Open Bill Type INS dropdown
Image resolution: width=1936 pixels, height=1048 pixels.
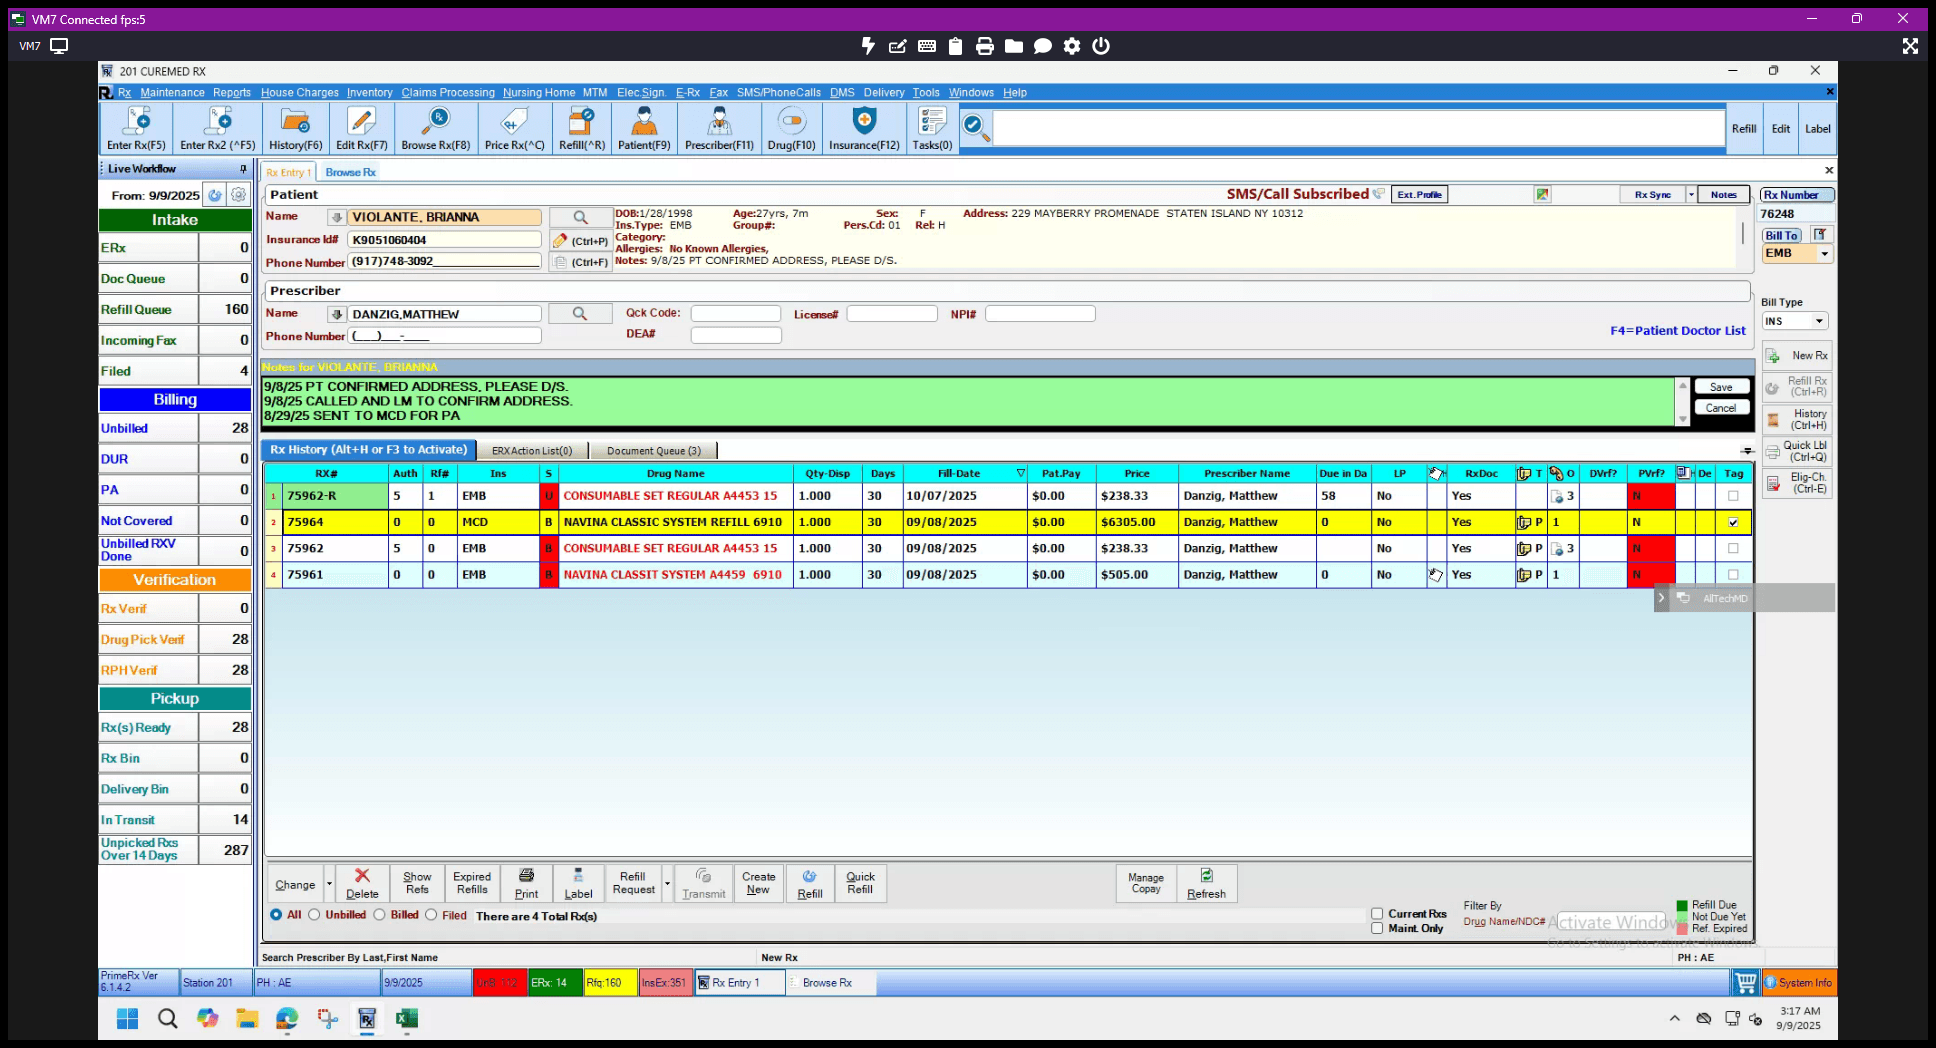[1819, 321]
